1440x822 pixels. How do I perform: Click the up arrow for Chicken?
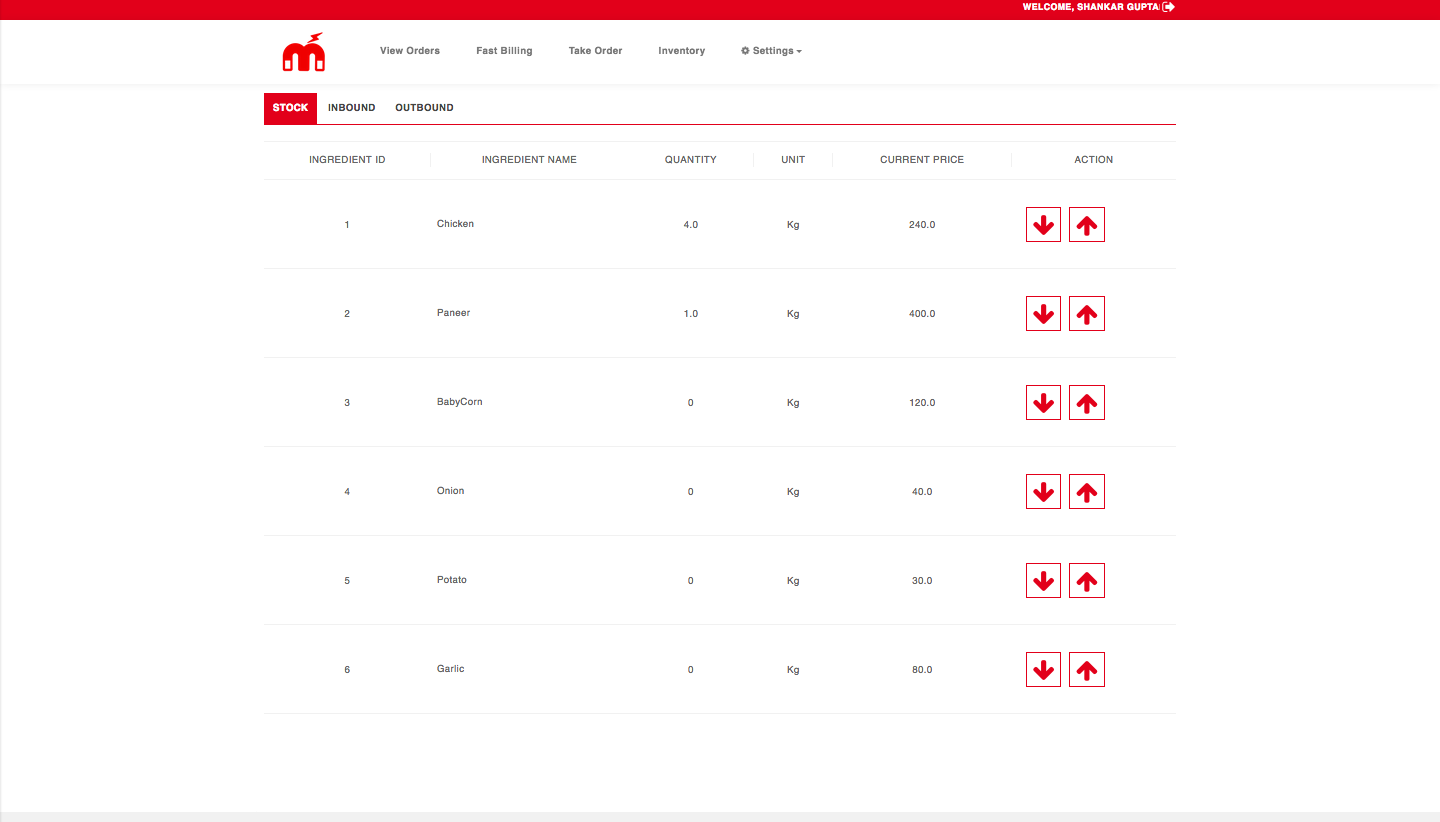point(1087,225)
